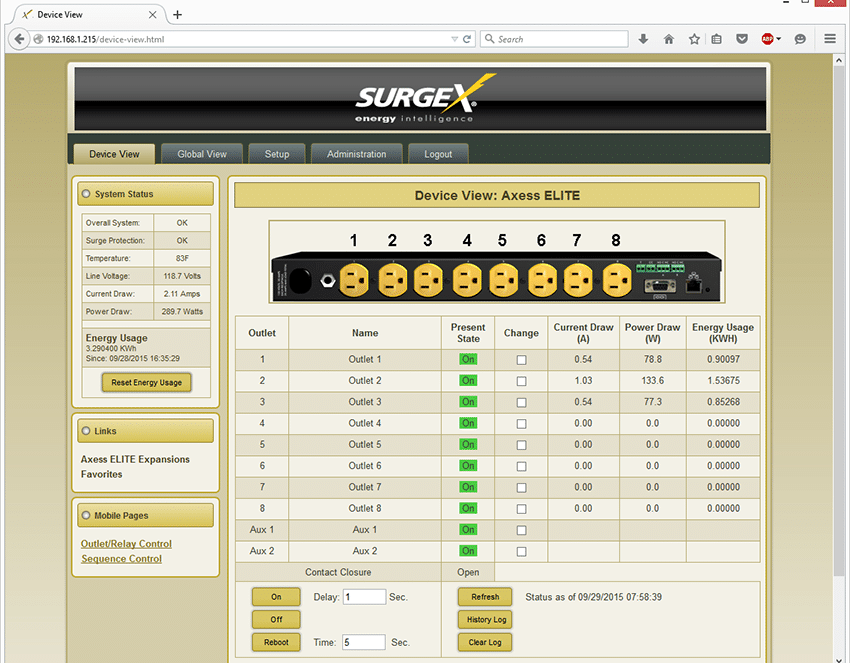Click the scrollbar up arrow

pos(839,60)
